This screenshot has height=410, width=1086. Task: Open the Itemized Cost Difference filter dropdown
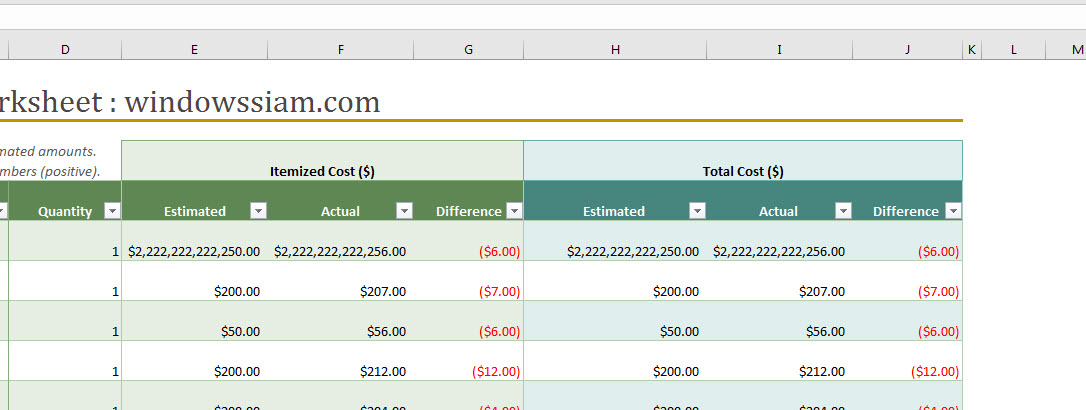click(515, 211)
